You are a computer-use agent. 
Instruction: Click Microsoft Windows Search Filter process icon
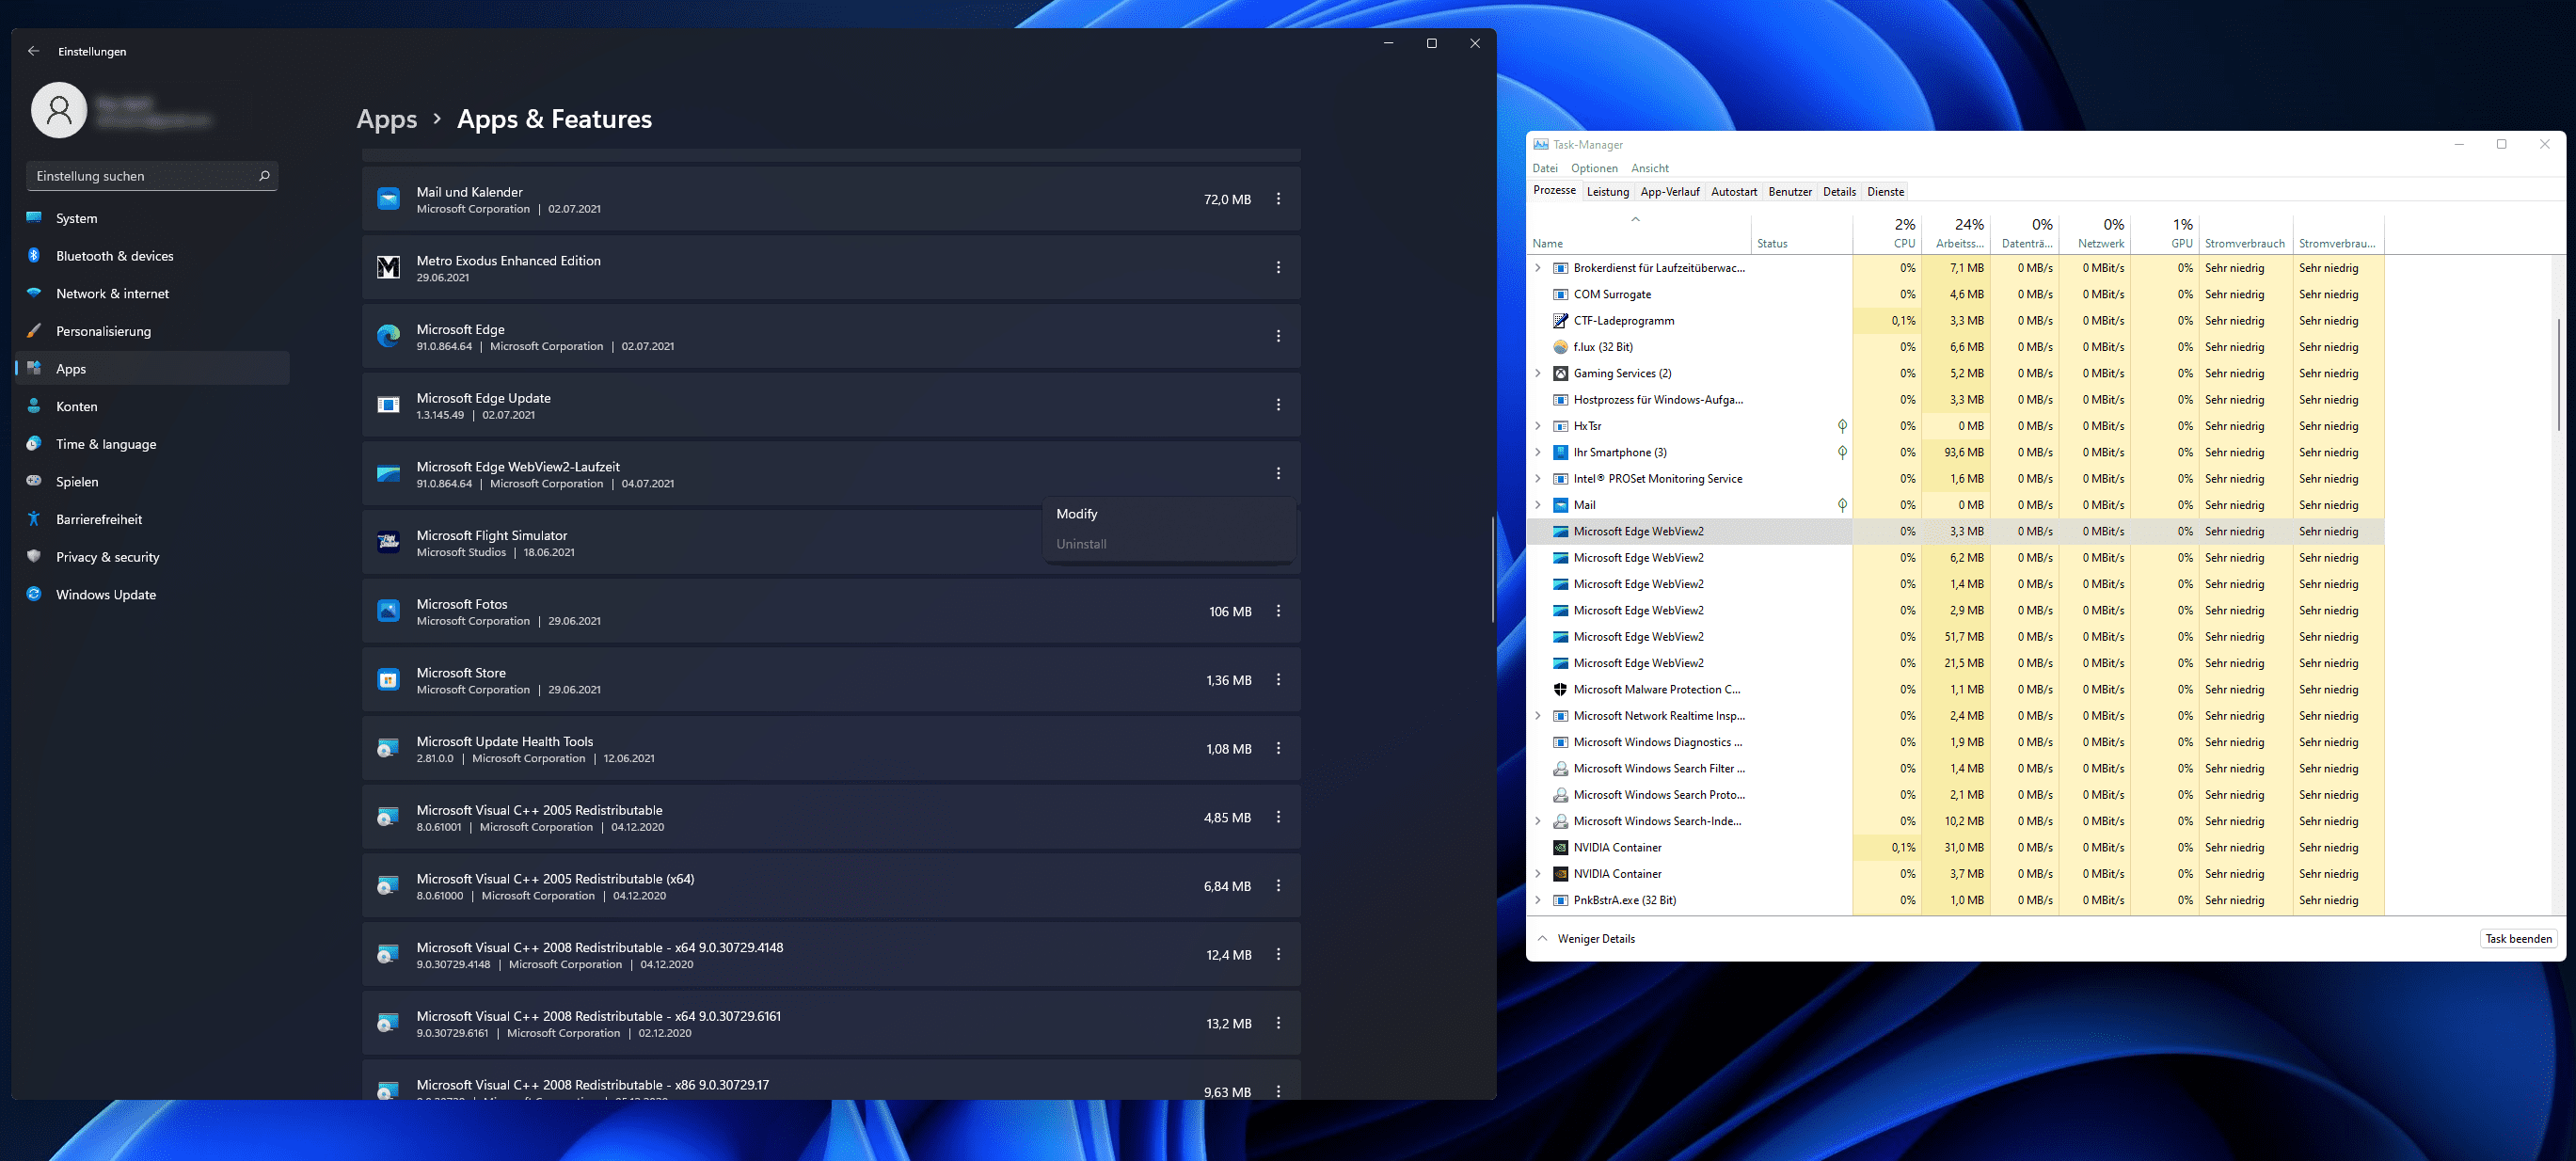tap(1560, 769)
